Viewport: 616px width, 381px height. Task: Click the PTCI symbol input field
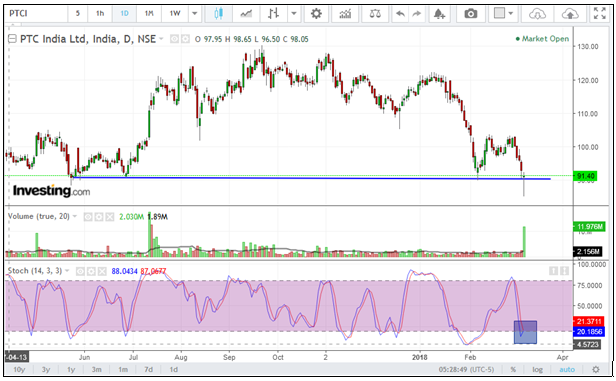[36, 14]
